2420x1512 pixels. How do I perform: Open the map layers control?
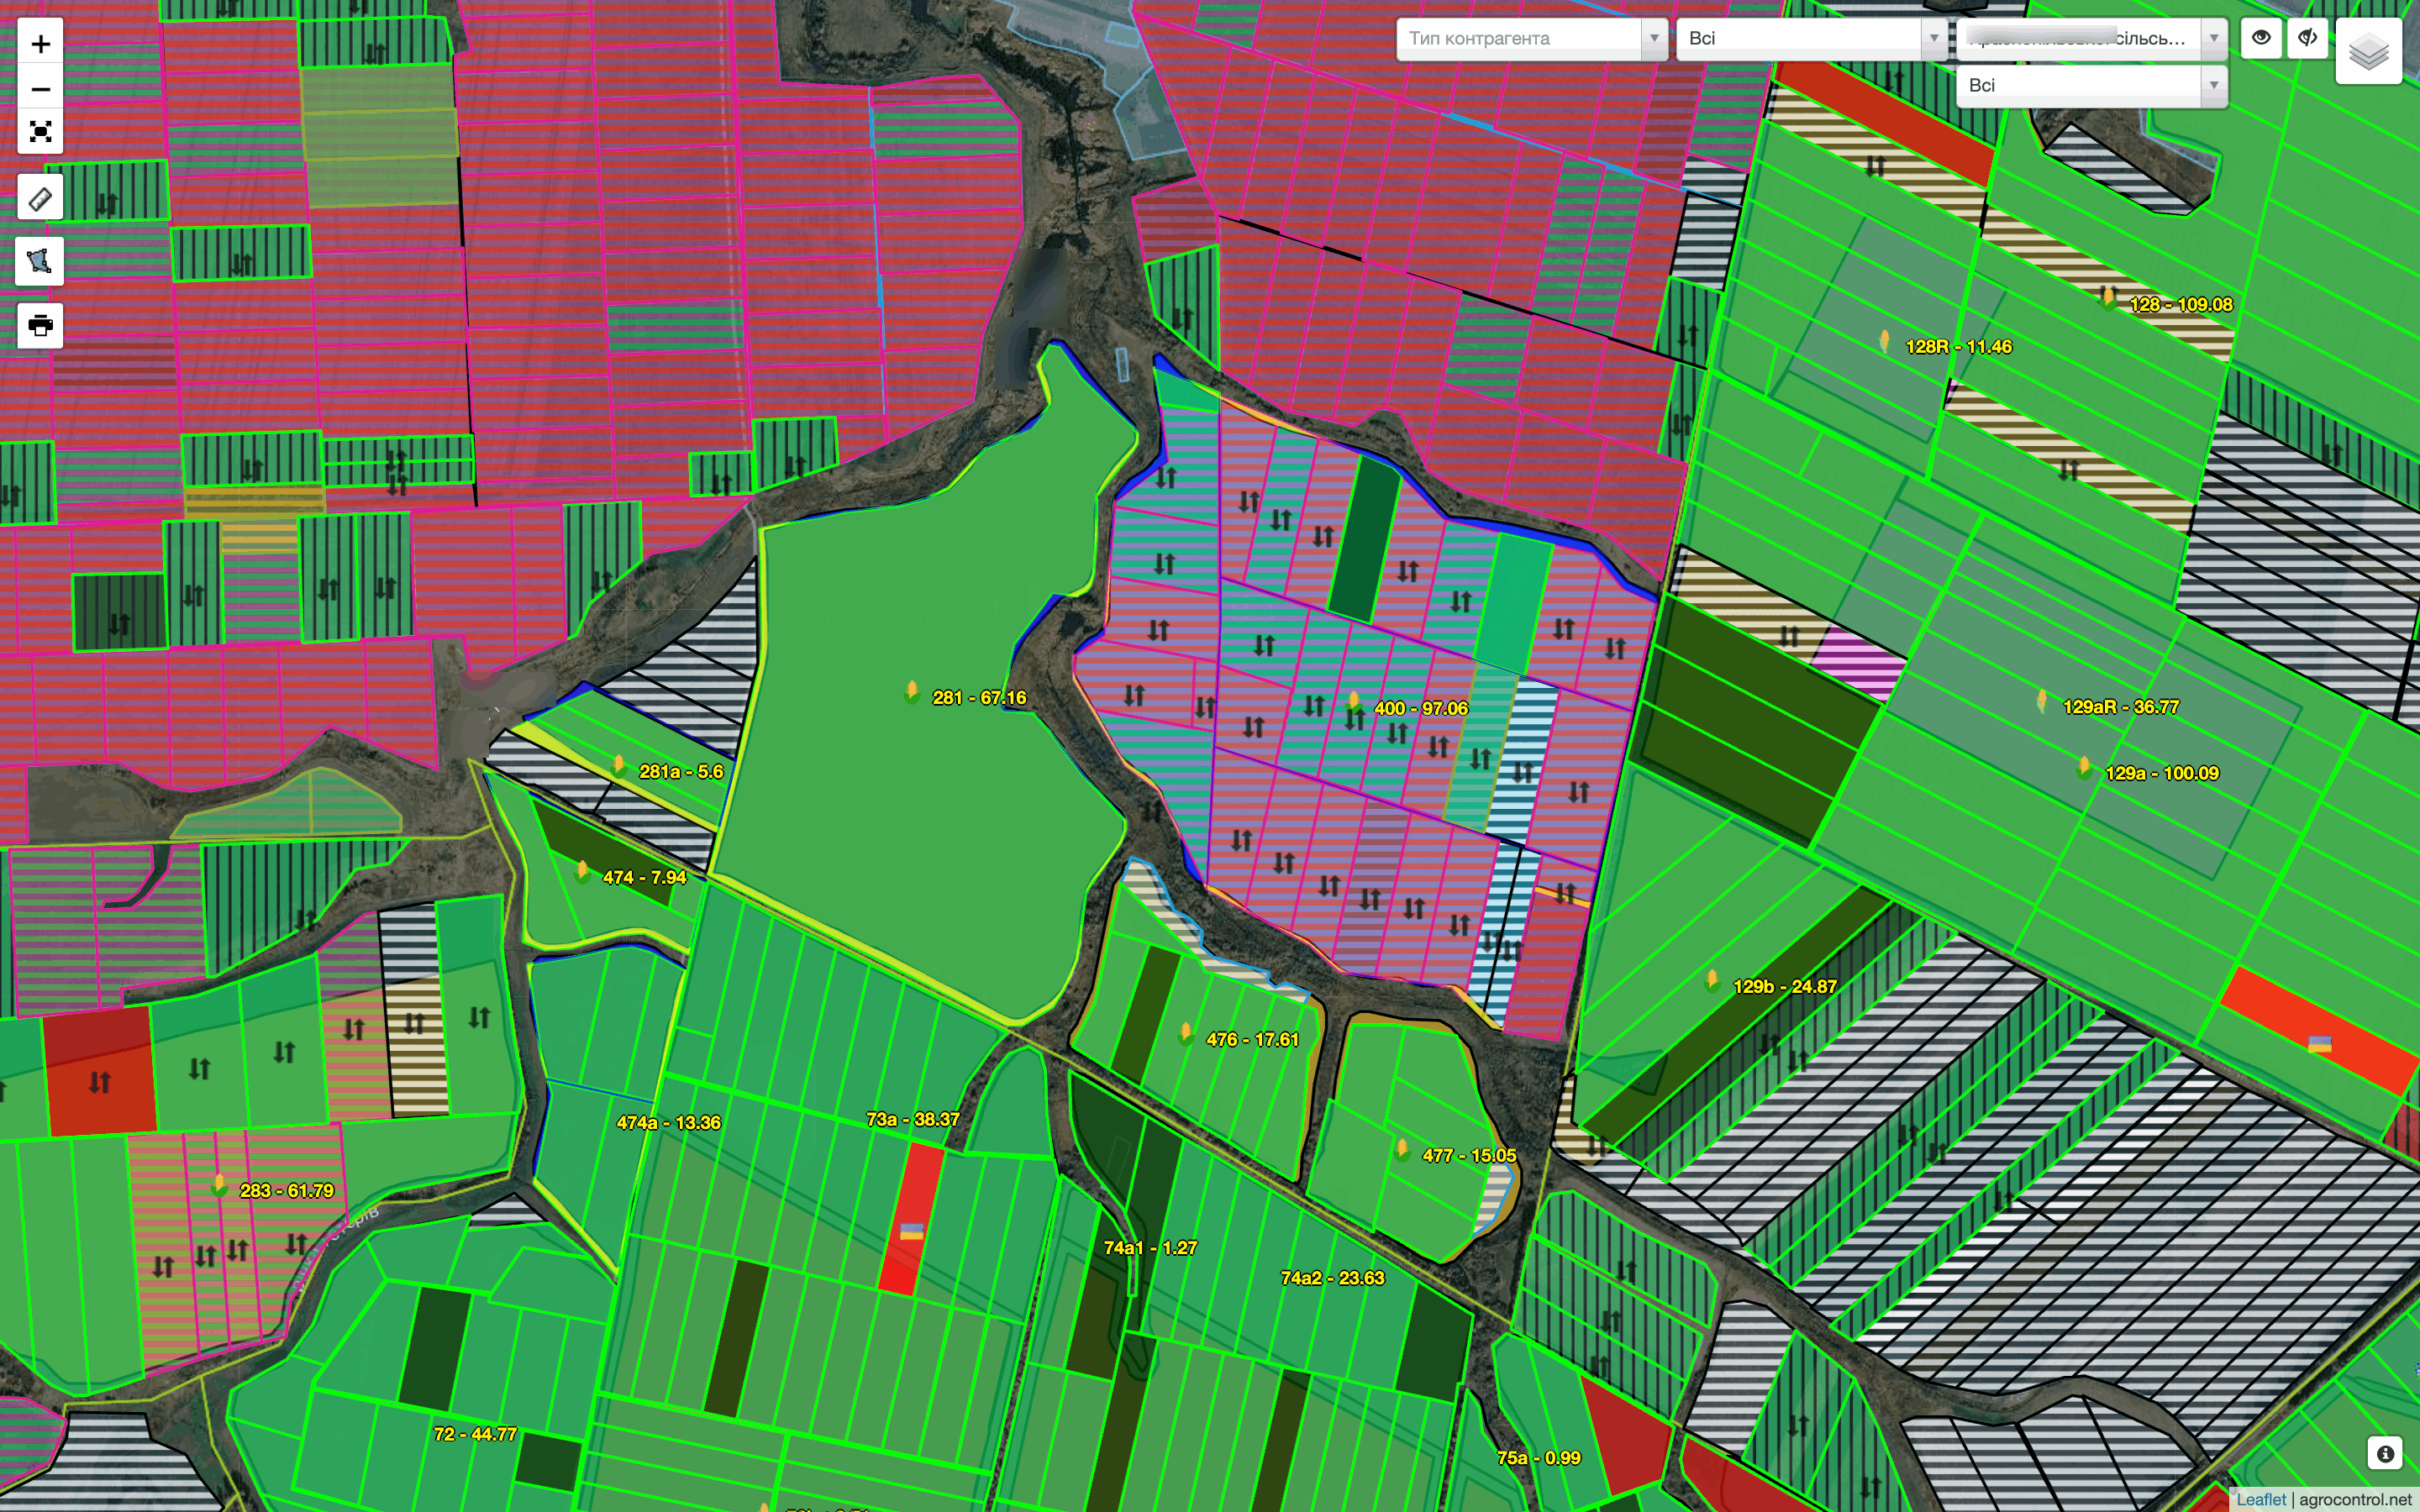click(x=2368, y=51)
